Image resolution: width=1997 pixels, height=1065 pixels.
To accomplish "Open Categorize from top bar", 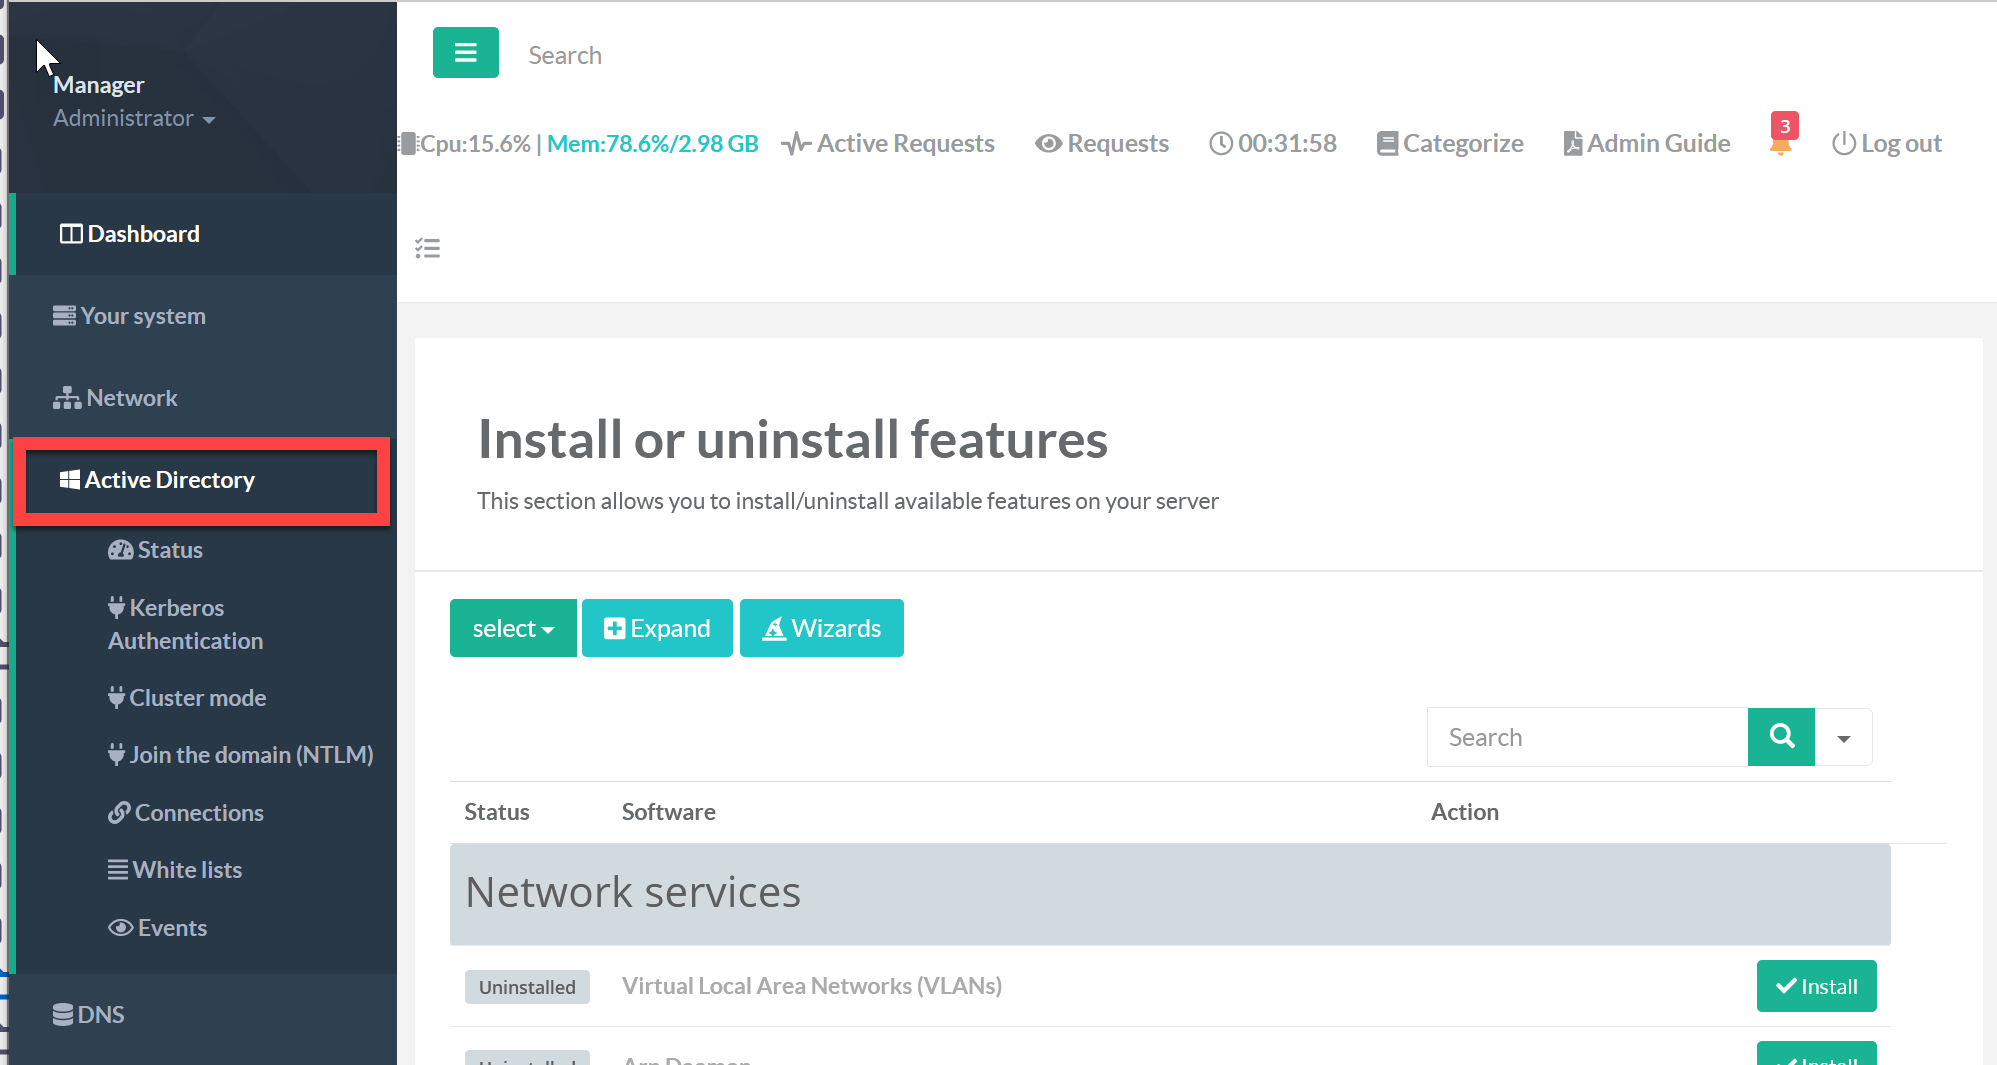I will coord(1450,144).
